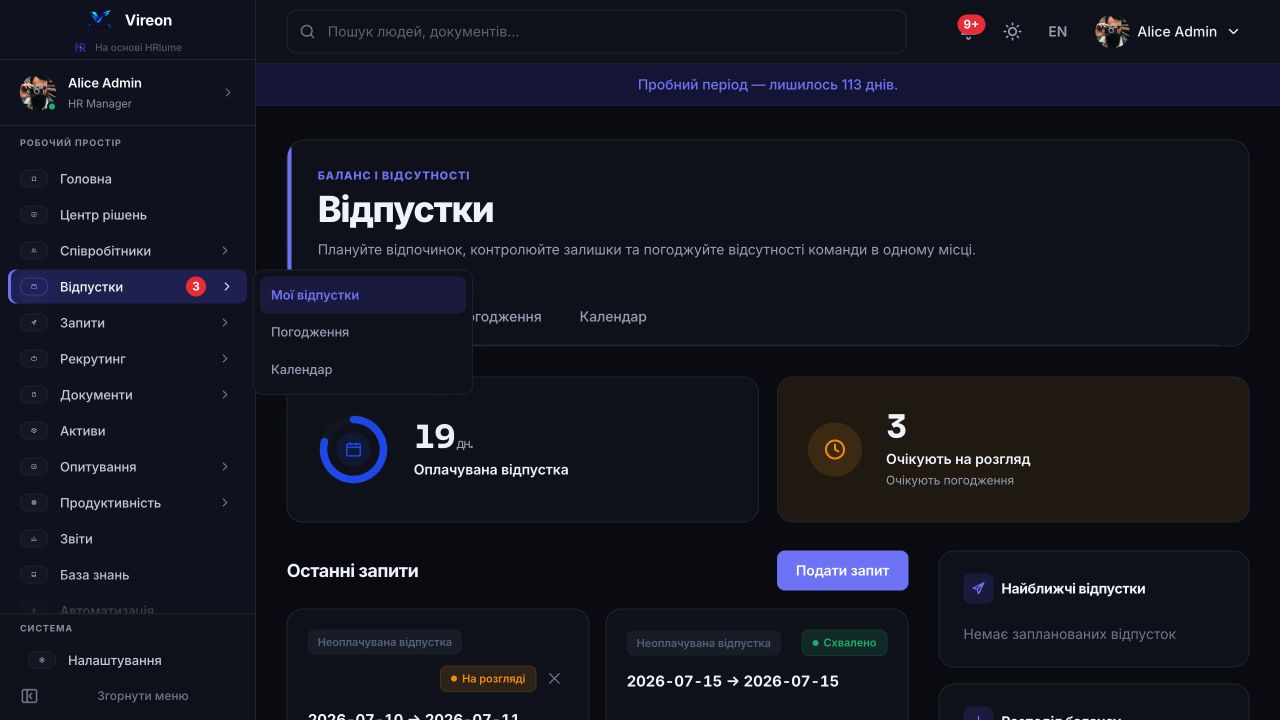Screen dimensions: 1280x720
Task: Click the Опитування sidebar icon
Action: [x=34, y=467]
